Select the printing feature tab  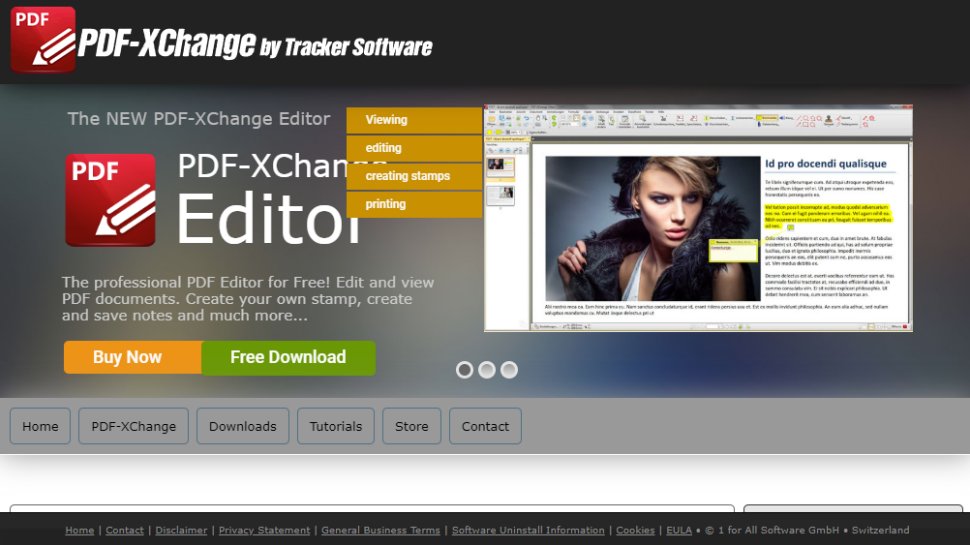(x=414, y=204)
